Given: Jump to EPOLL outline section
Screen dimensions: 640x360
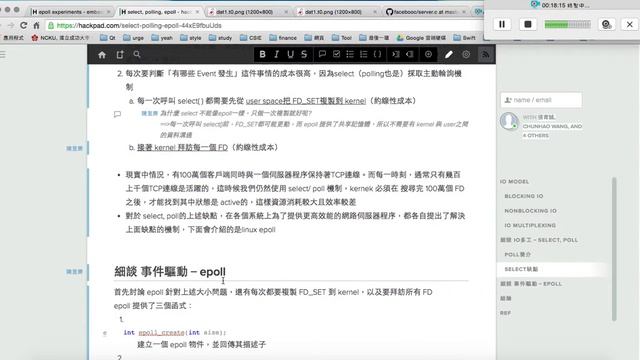Looking at the screenshot, I should pyautogui.click(x=531, y=284).
